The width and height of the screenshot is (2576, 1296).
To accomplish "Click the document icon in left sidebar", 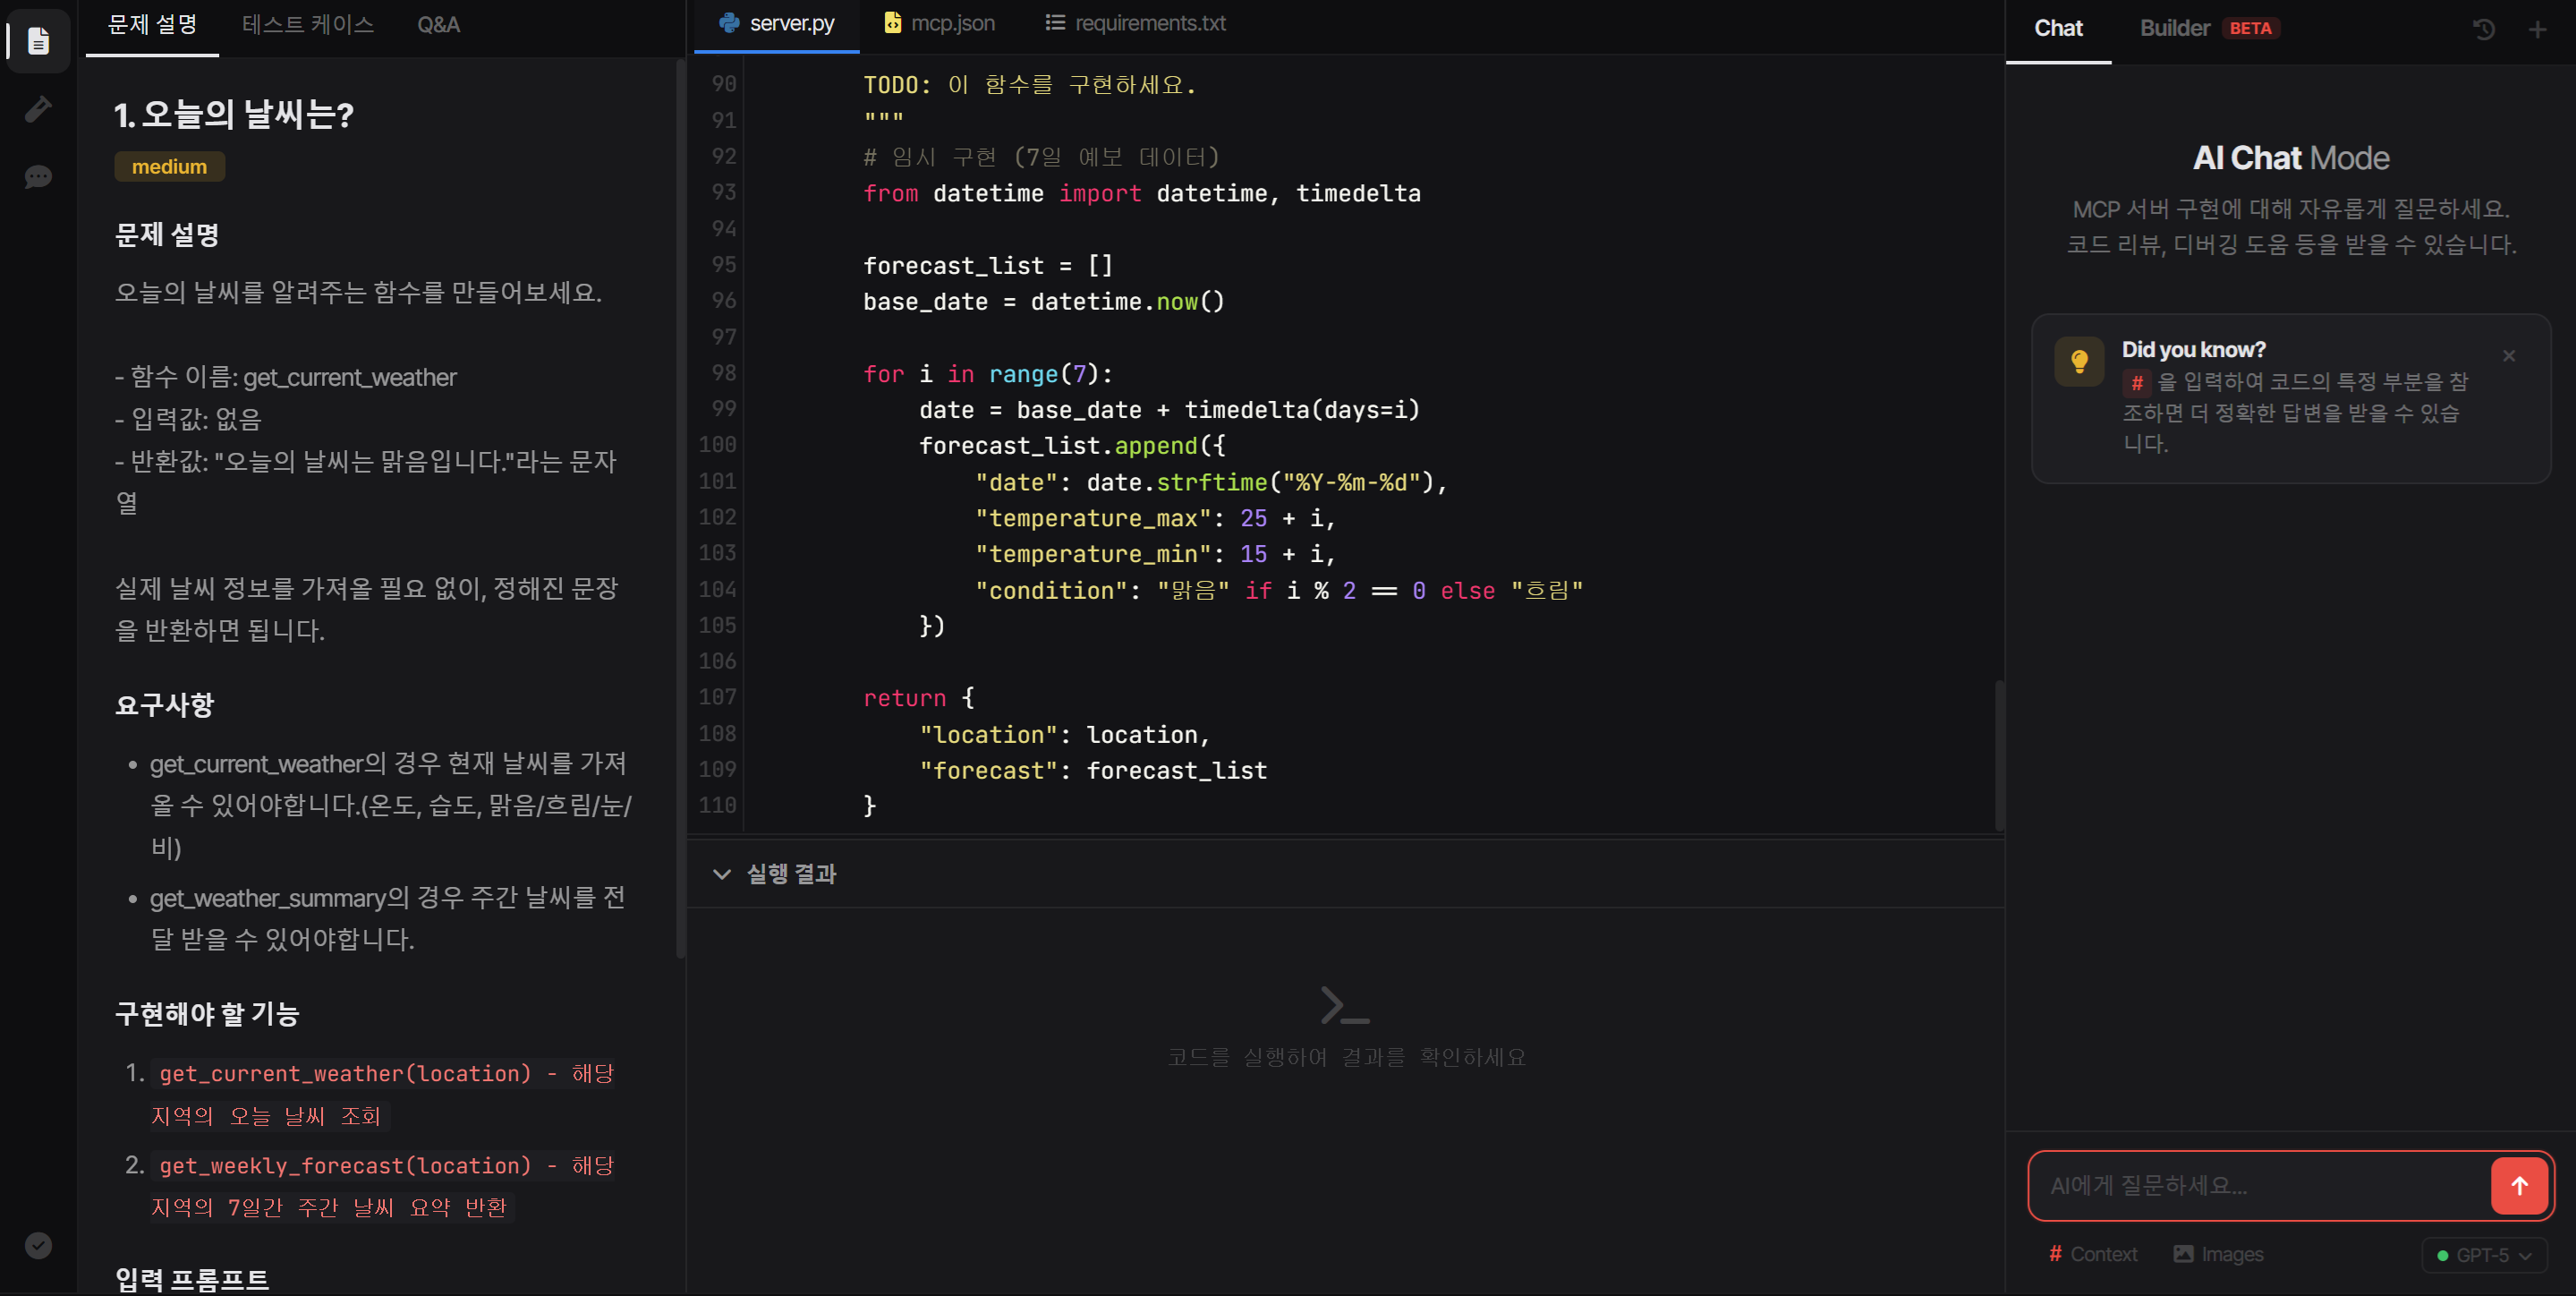I will [x=38, y=41].
